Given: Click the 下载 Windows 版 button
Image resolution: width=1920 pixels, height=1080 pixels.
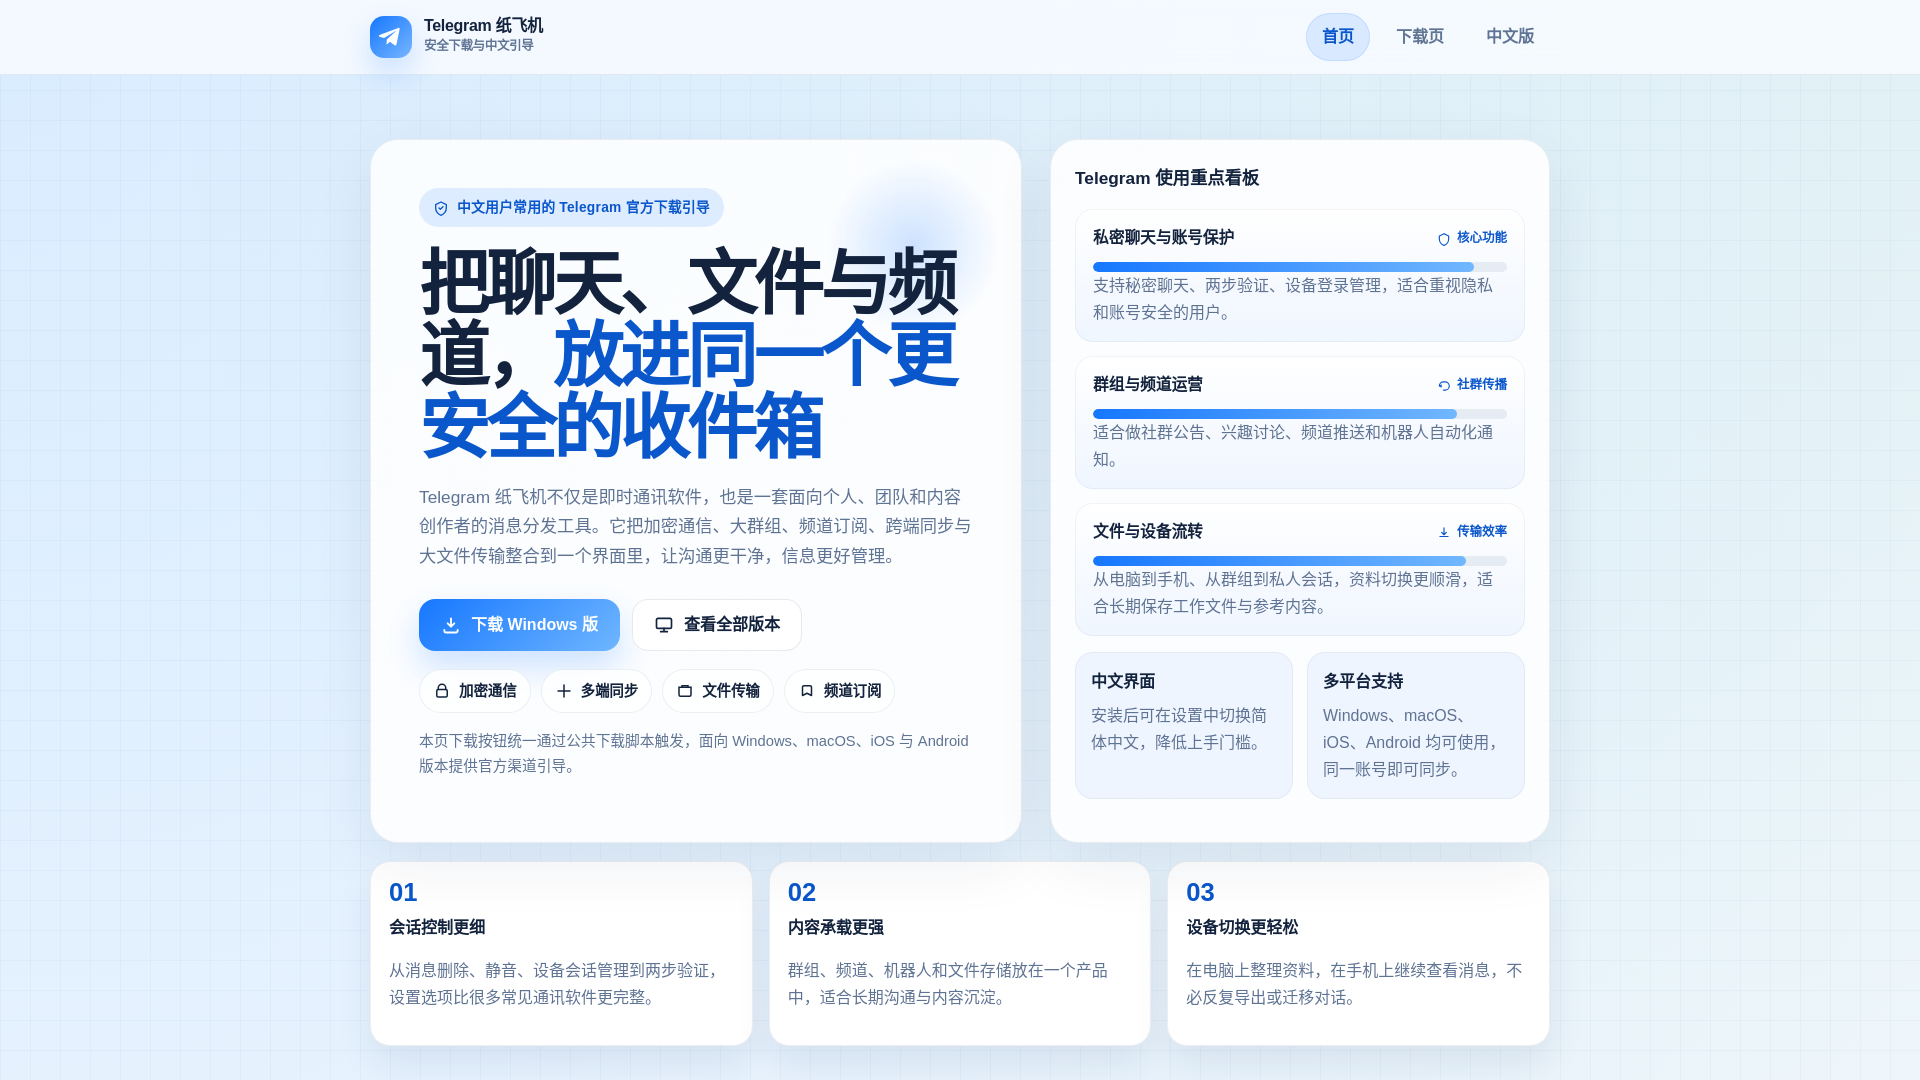Looking at the screenshot, I should [x=519, y=625].
